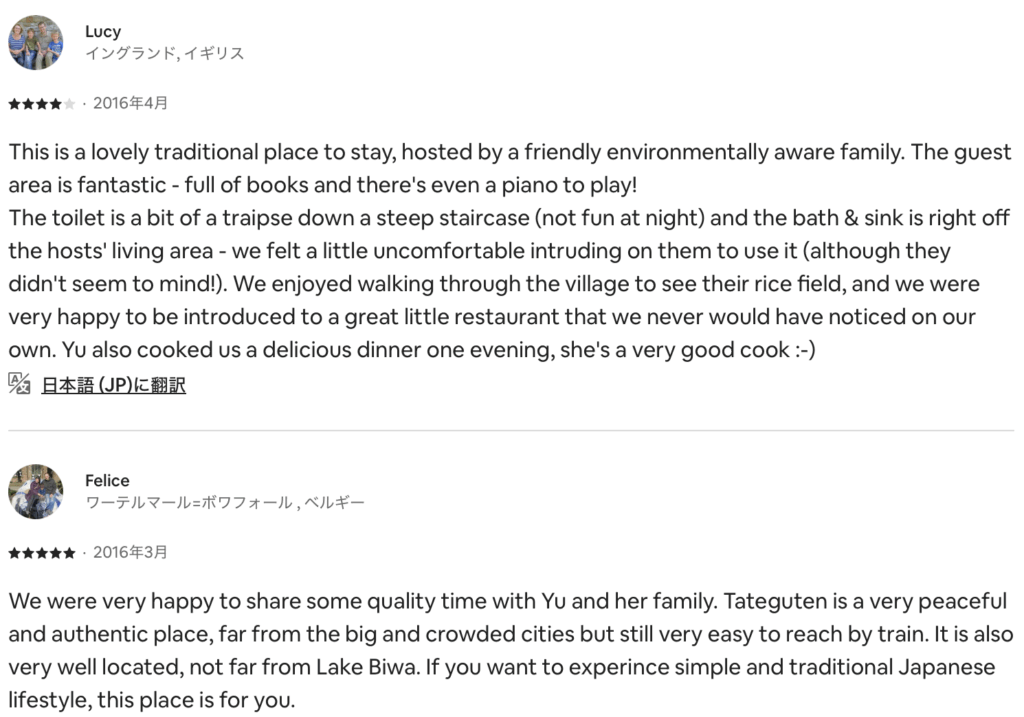Click Felice's profile photo
The height and width of the screenshot is (717, 1024).
tap(36, 491)
